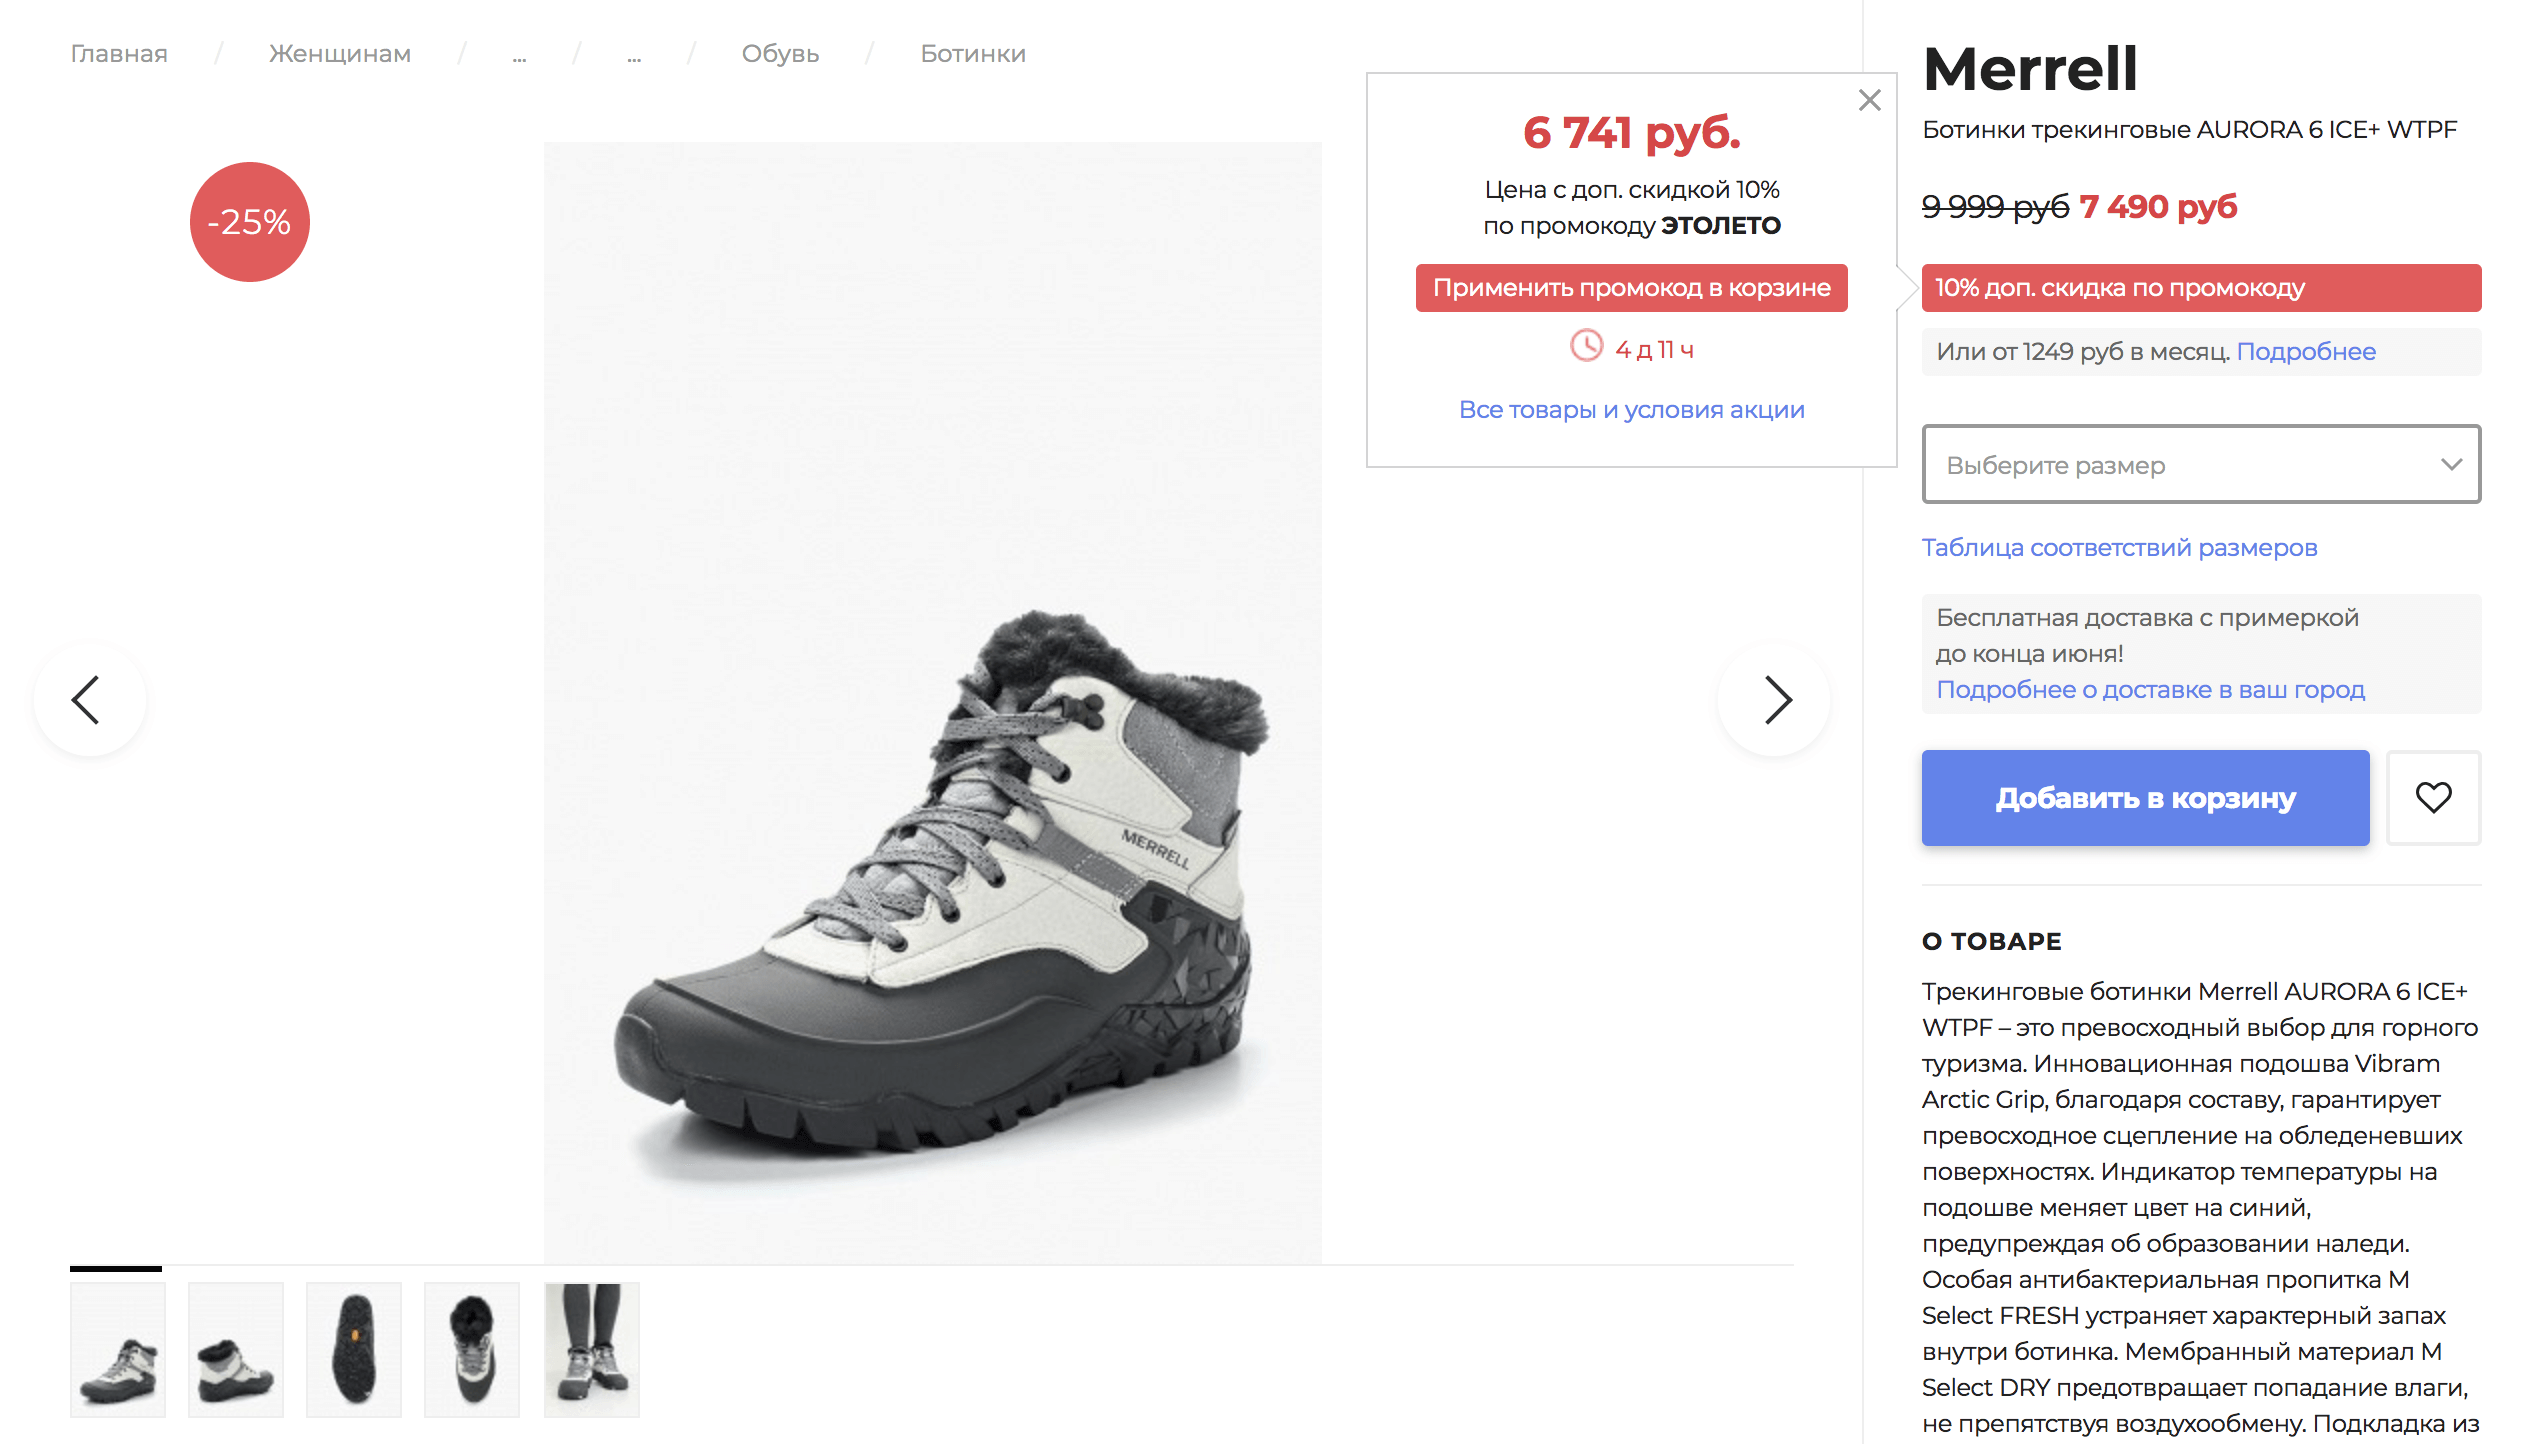Open the size selection dropdown
This screenshot has height=1444, width=2526.
tap(2200, 464)
